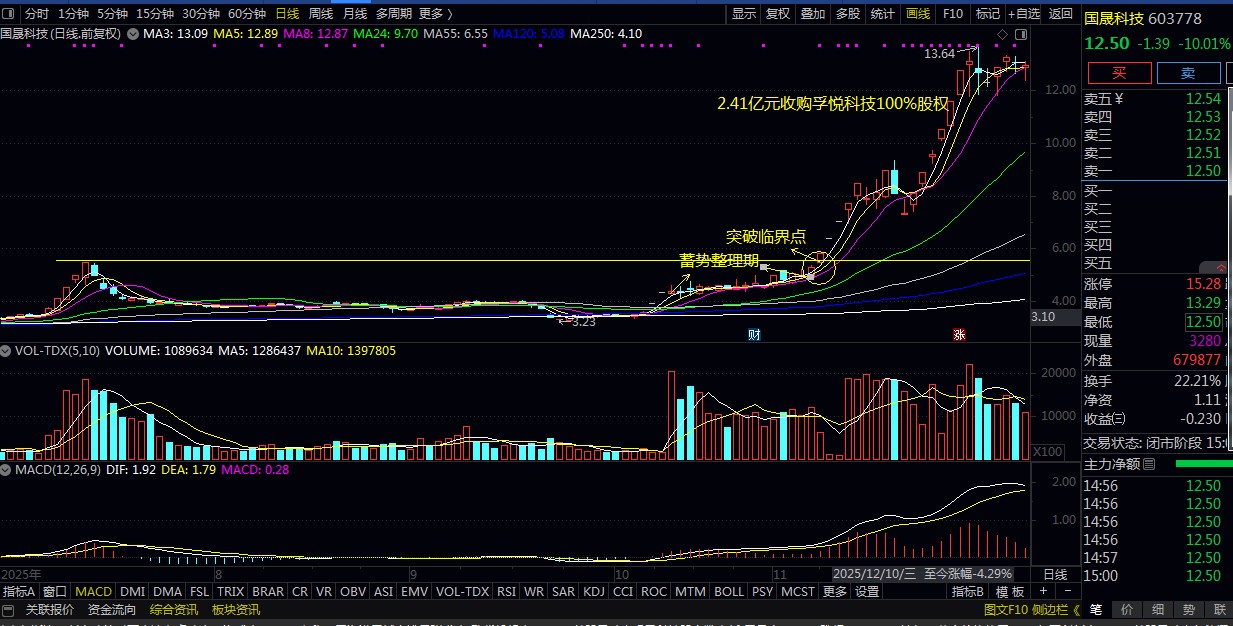Screen dimensions: 1233x626
Task: Switch side panel to 势 trend tab
Action: click(1189, 610)
